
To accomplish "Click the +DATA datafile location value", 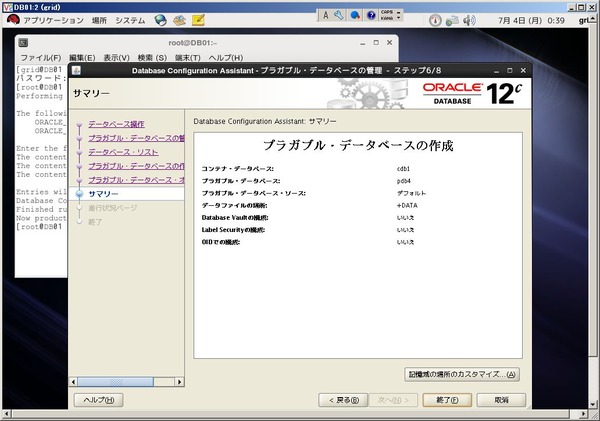I will coord(407,205).
